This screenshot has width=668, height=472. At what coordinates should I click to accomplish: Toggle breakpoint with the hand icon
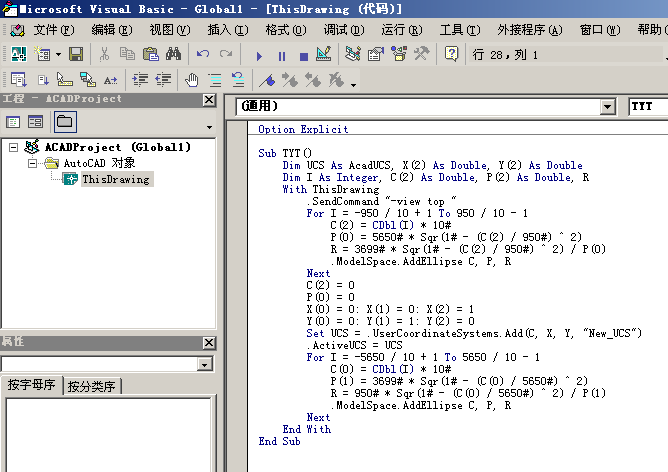tap(192, 80)
